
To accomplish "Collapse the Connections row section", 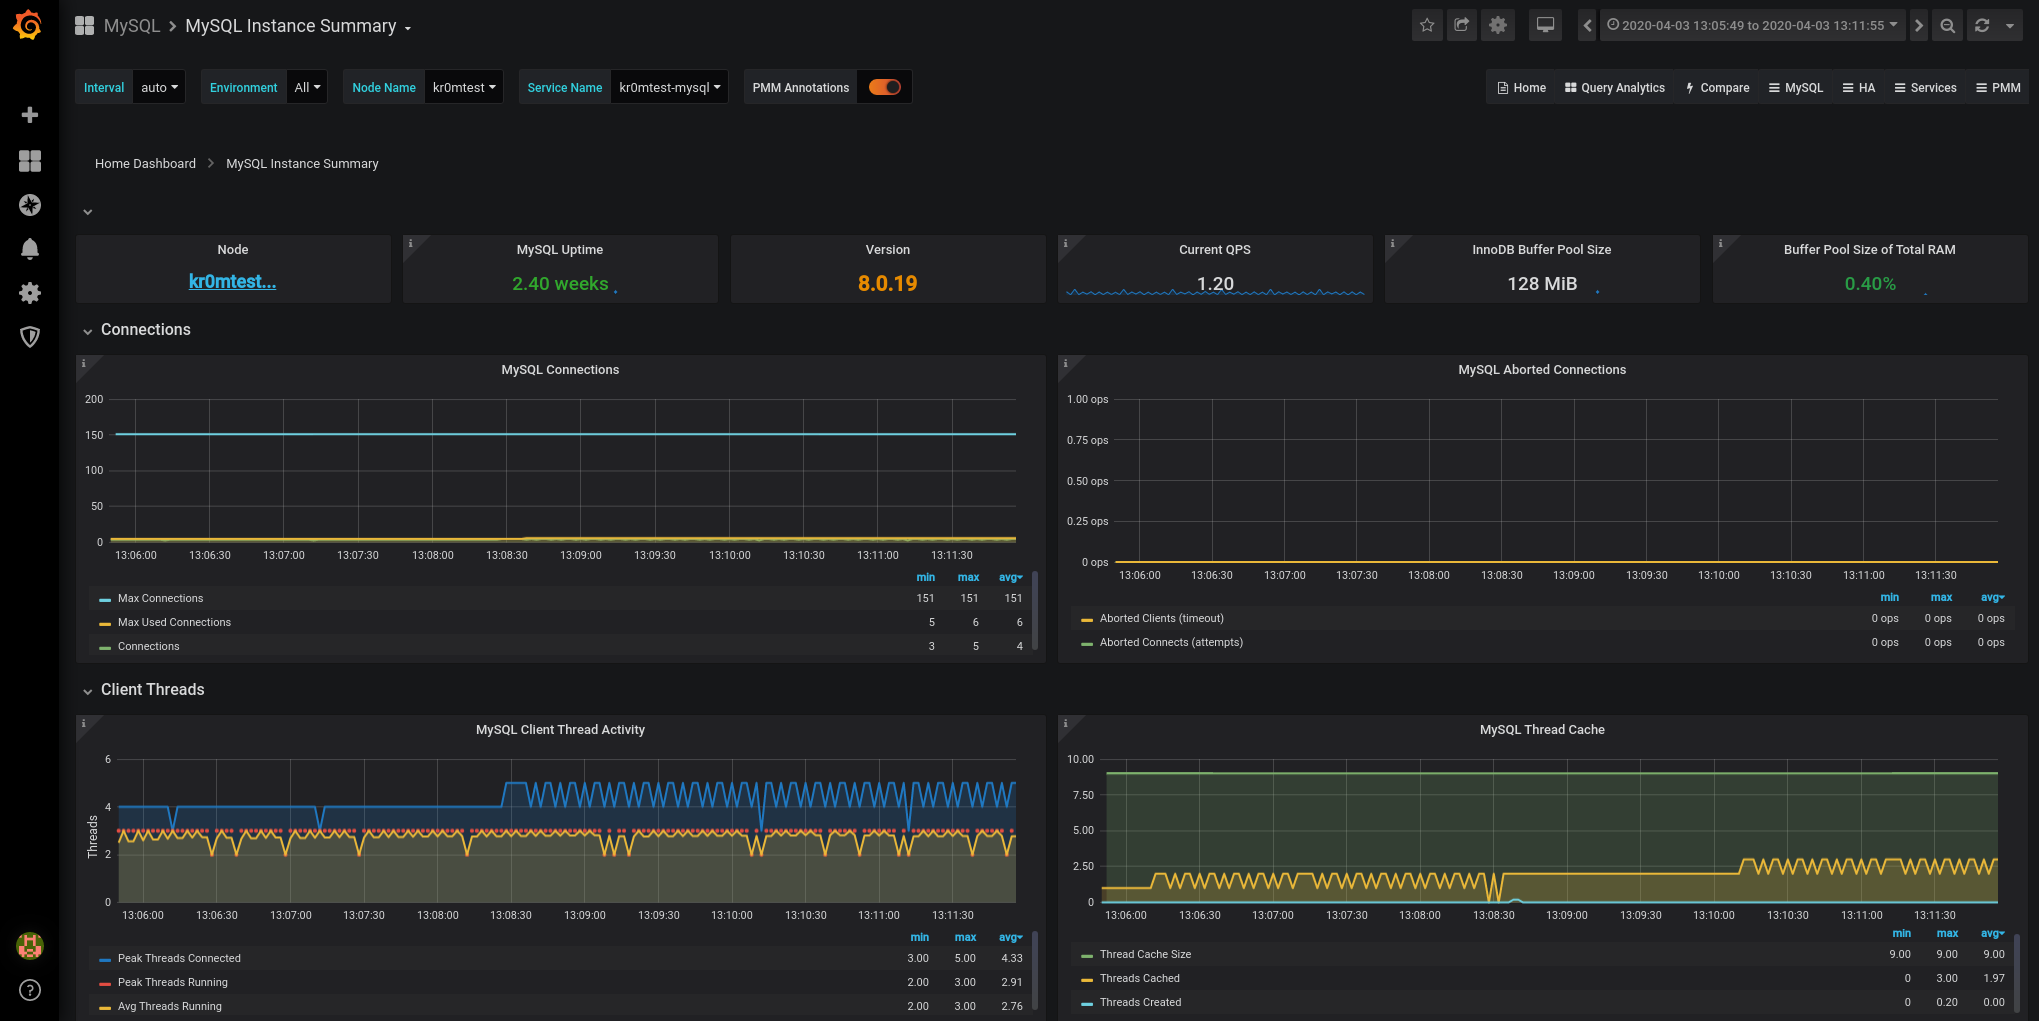I will [145, 330].
